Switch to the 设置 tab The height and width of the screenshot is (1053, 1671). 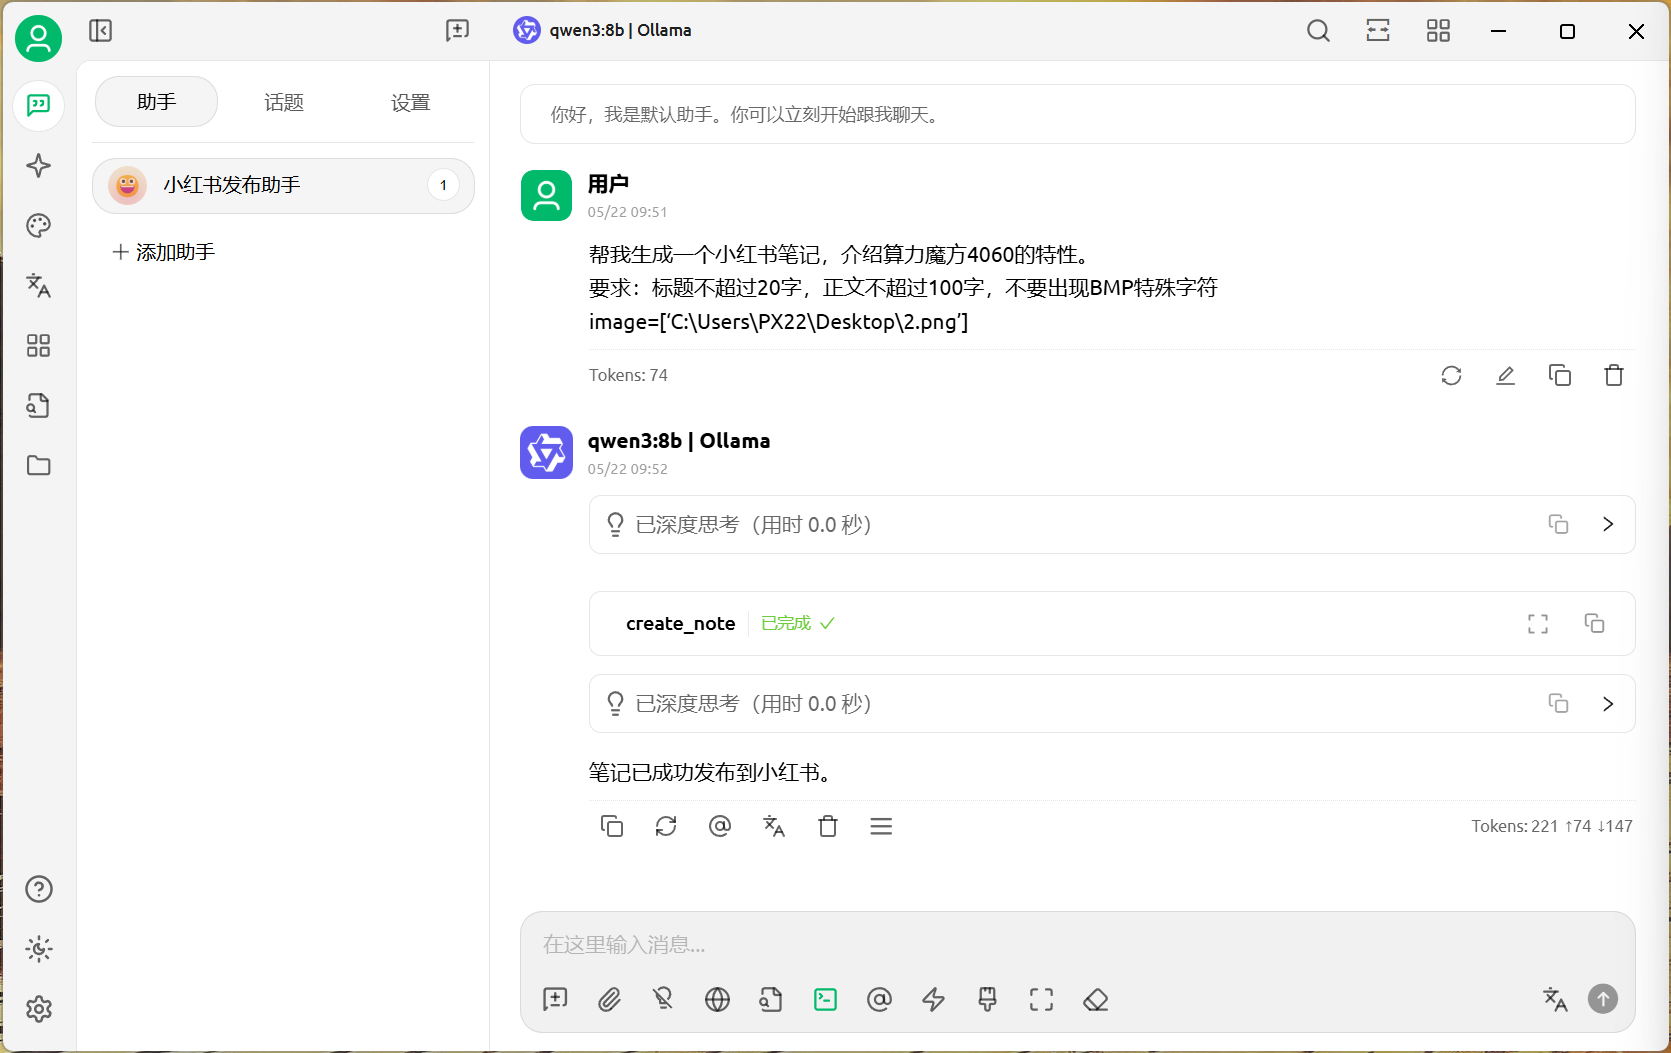(410, 101)
